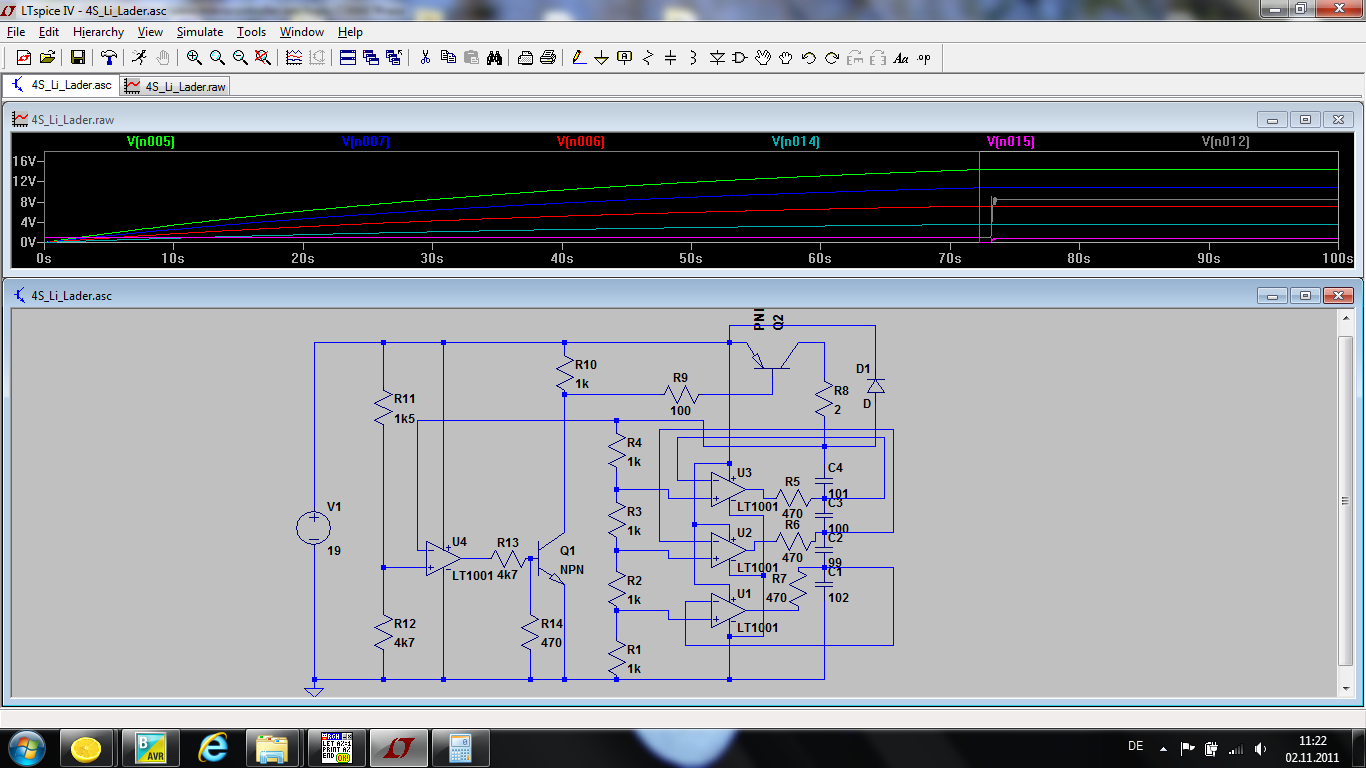This screenshot has height=768, width=1366.
Task: Click the Redo arrow icon
Action: (832, 58)
